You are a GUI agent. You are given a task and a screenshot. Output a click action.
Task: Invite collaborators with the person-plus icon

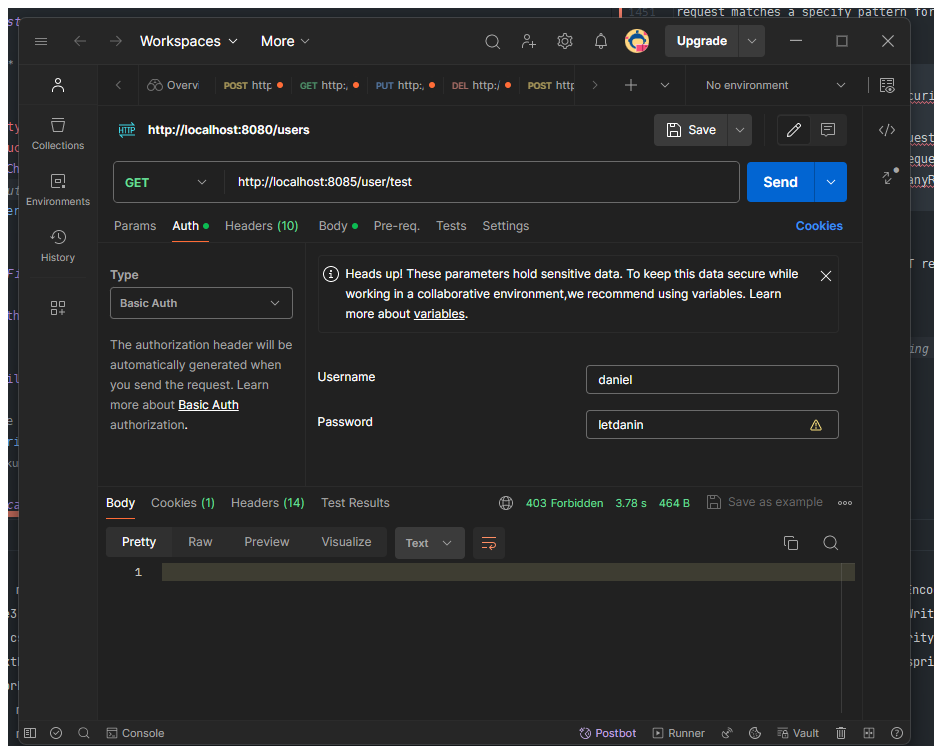click(528, 41)
